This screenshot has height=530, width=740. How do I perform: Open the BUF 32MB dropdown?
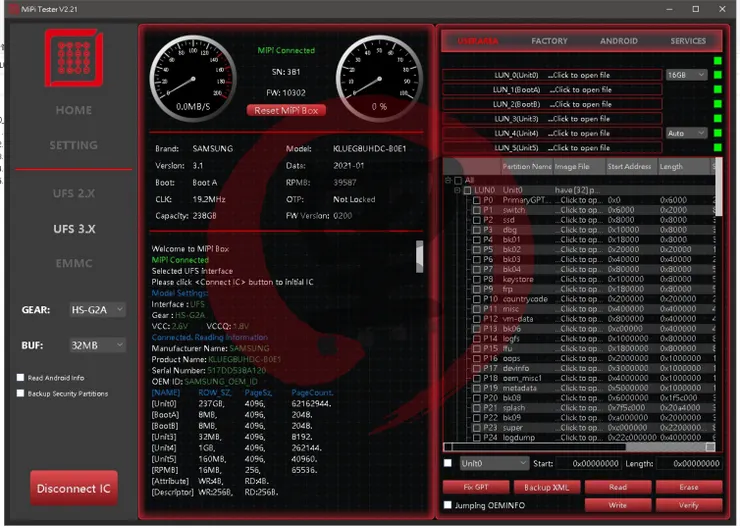point(97,345)
